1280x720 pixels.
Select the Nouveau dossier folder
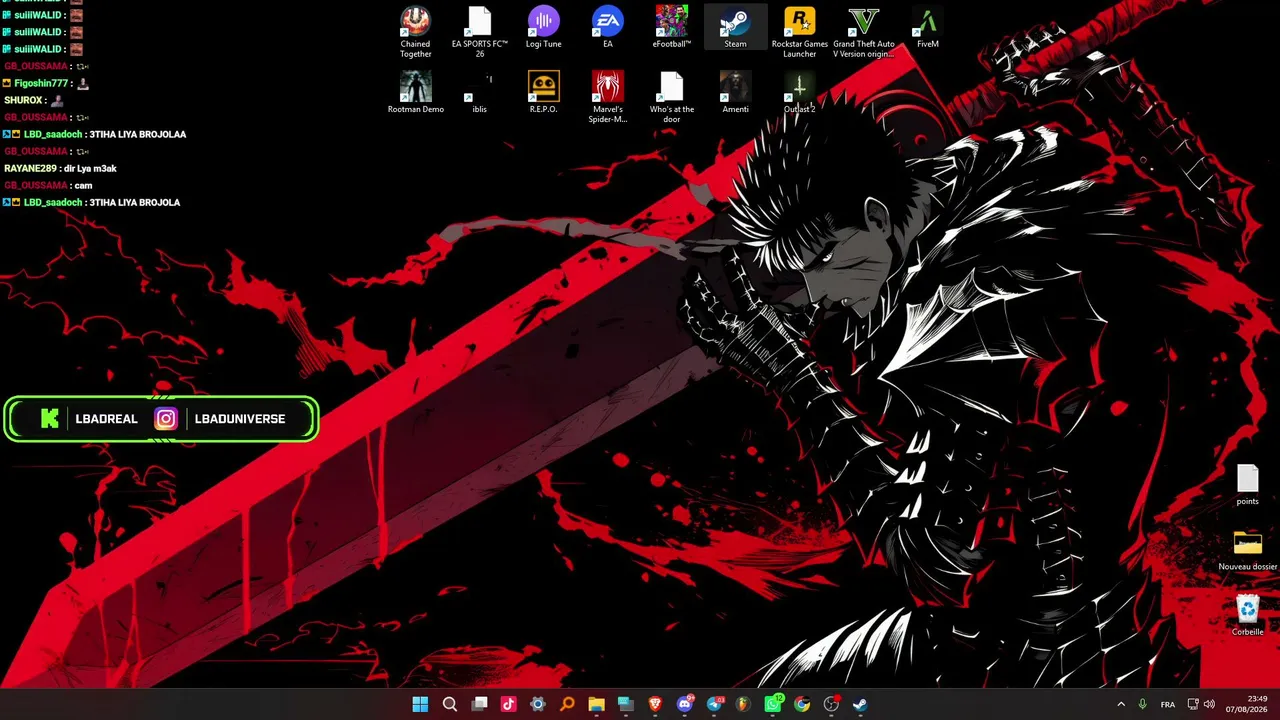click(1248, 550)
